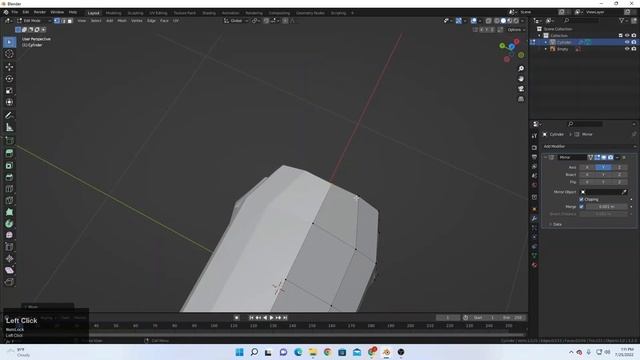This screenshot has height=360, width=640.
Task: Toggle mirror Axis Z button
Action: [x=619, y=167]
